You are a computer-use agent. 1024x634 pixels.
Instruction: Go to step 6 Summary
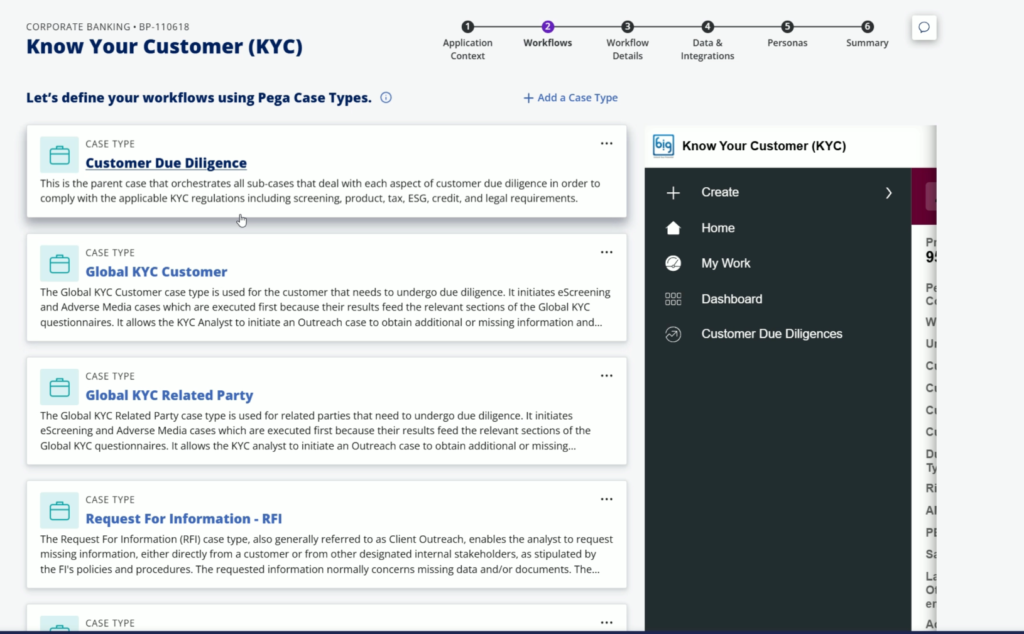coord(867,35)
